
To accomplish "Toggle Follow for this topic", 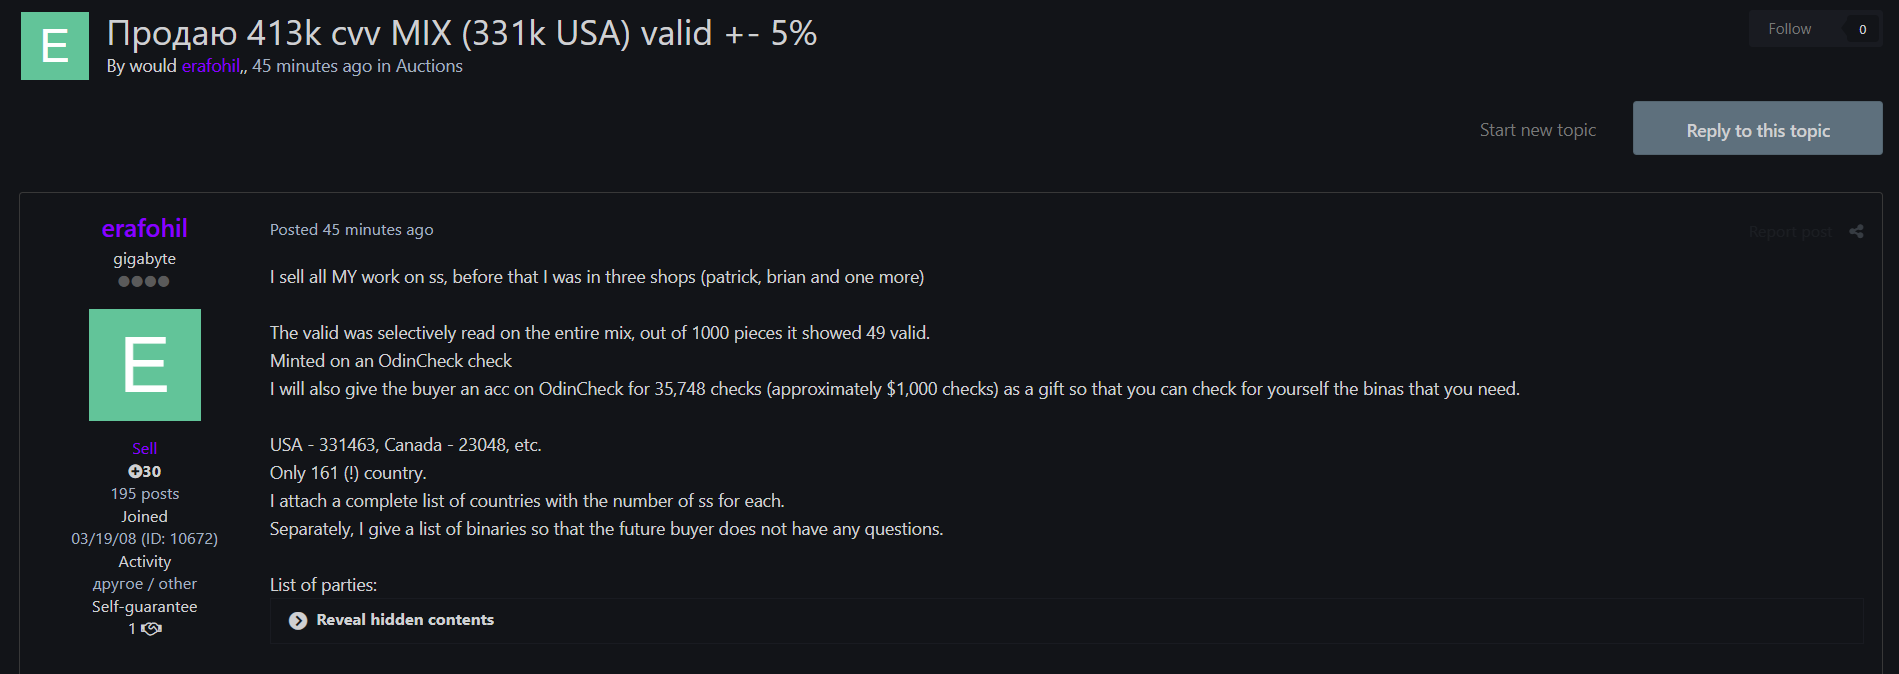I will coord(1789,29).
